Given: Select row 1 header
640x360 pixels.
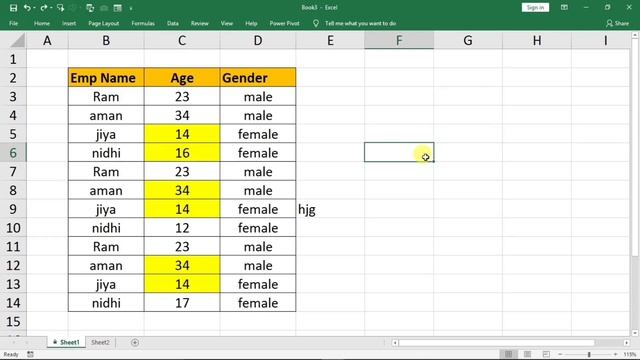Looking at the screenshot, I should pyautogui.click(x=13, y=59).
